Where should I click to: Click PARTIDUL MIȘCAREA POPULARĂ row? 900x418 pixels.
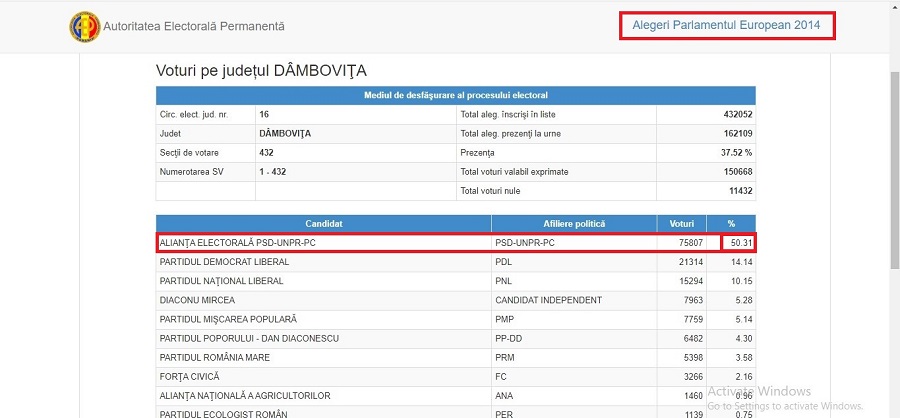click(x=456, y=319)
